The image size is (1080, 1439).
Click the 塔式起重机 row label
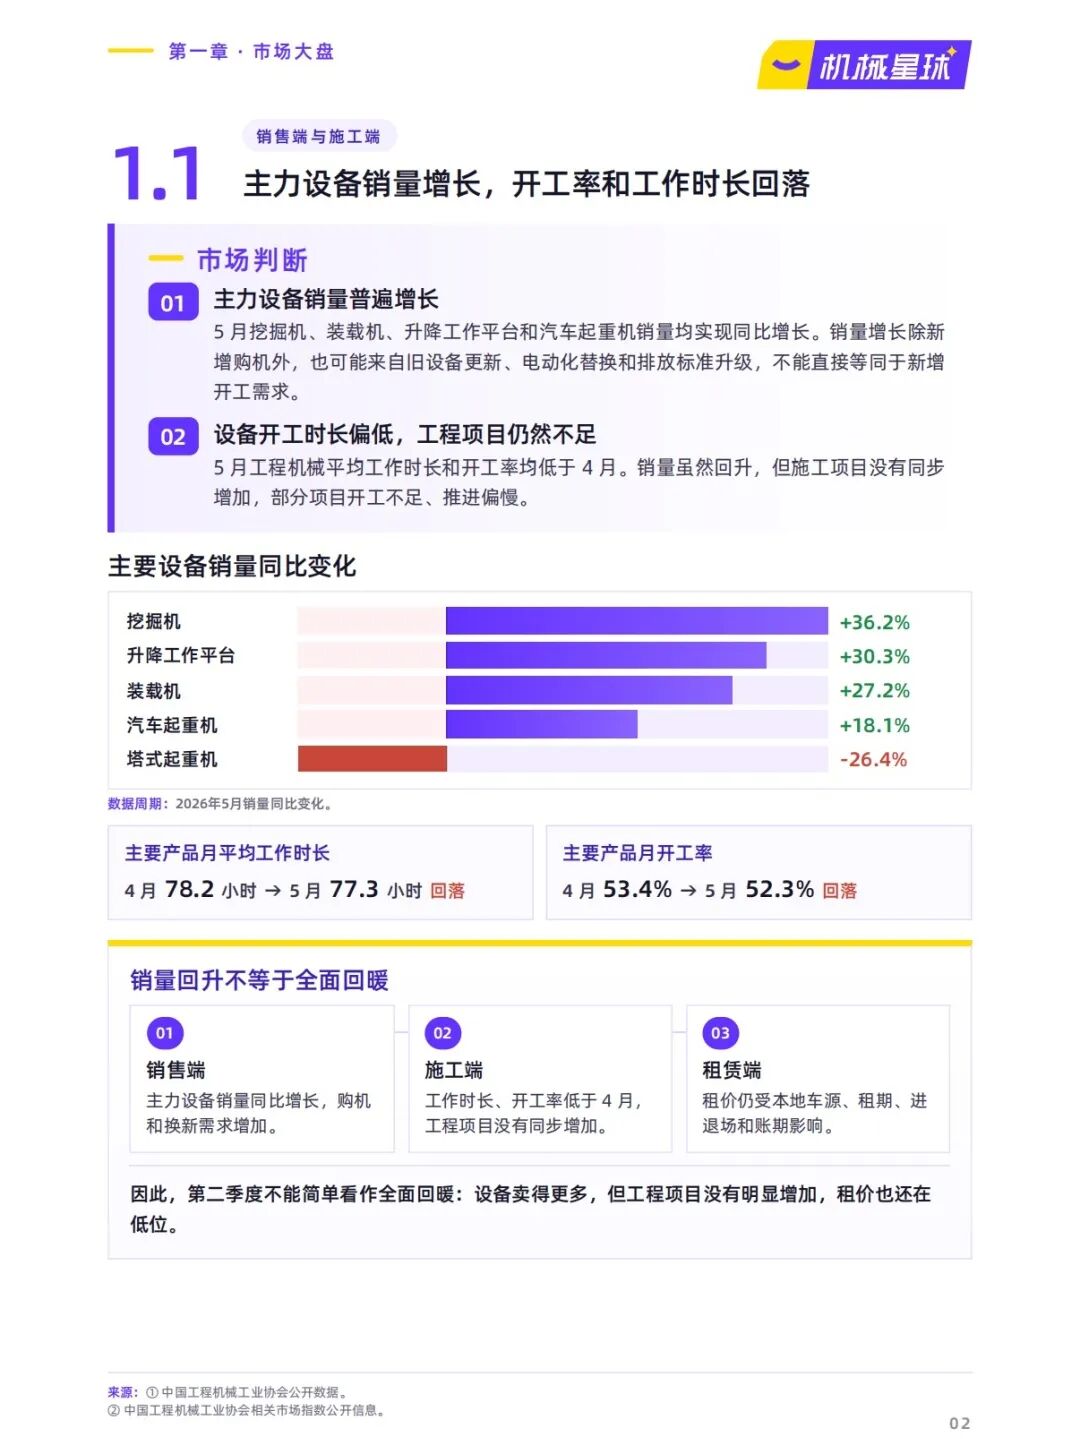[171, 759]
